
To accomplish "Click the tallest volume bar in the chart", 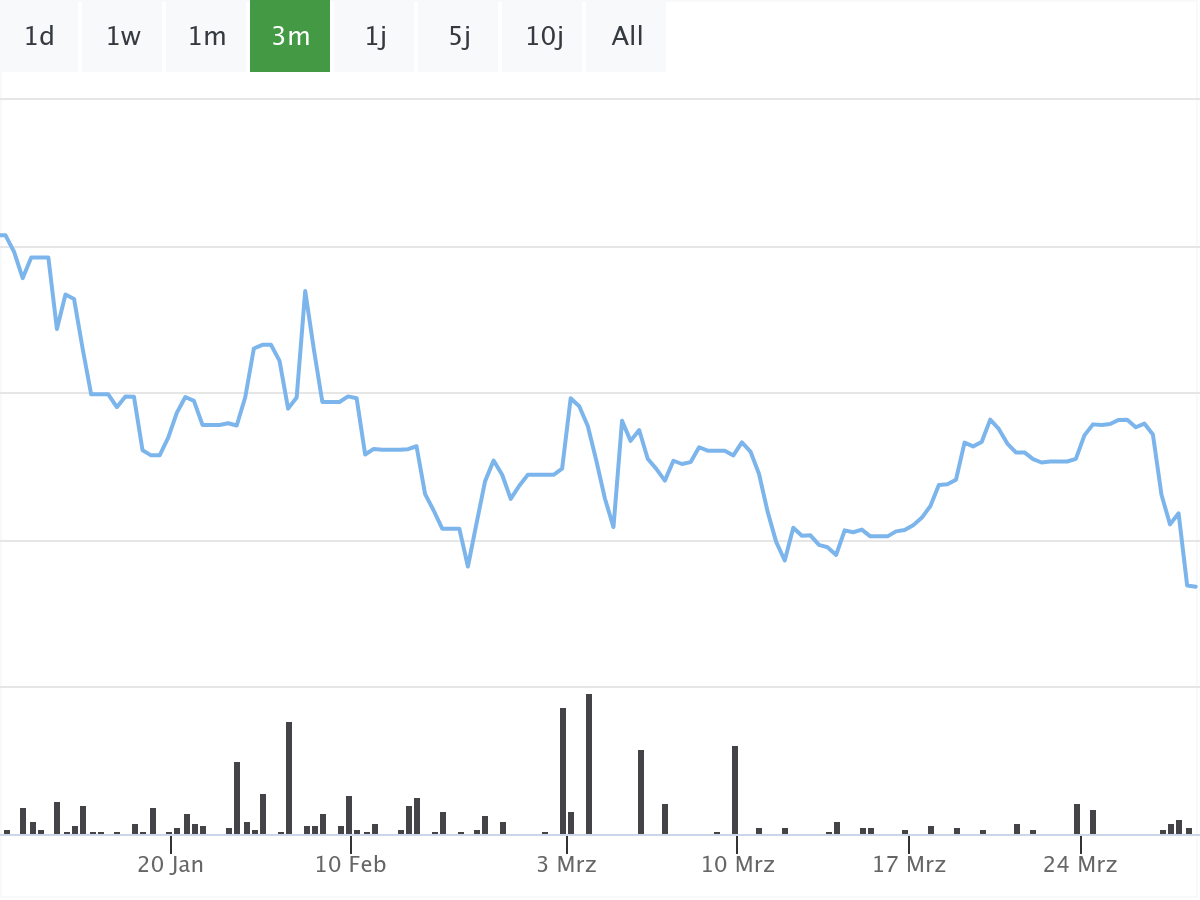I will [589, 764].
